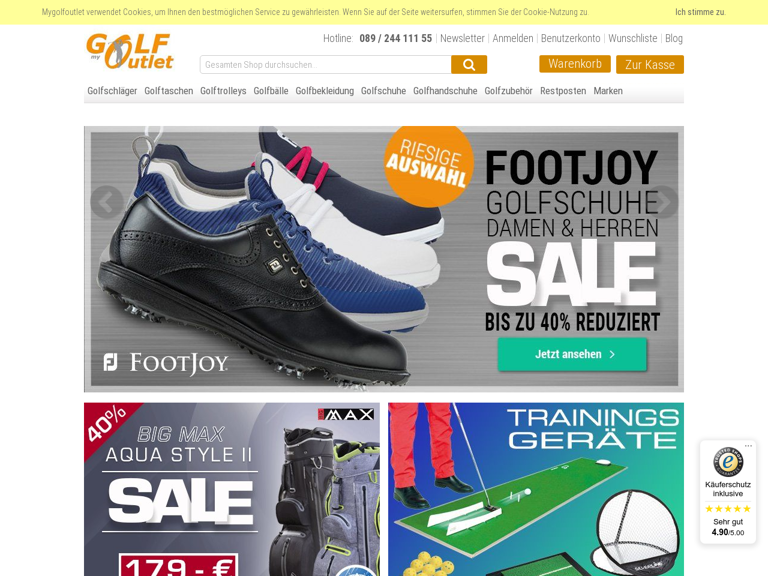Open Trusted Shops badge seal

point(728,462)
